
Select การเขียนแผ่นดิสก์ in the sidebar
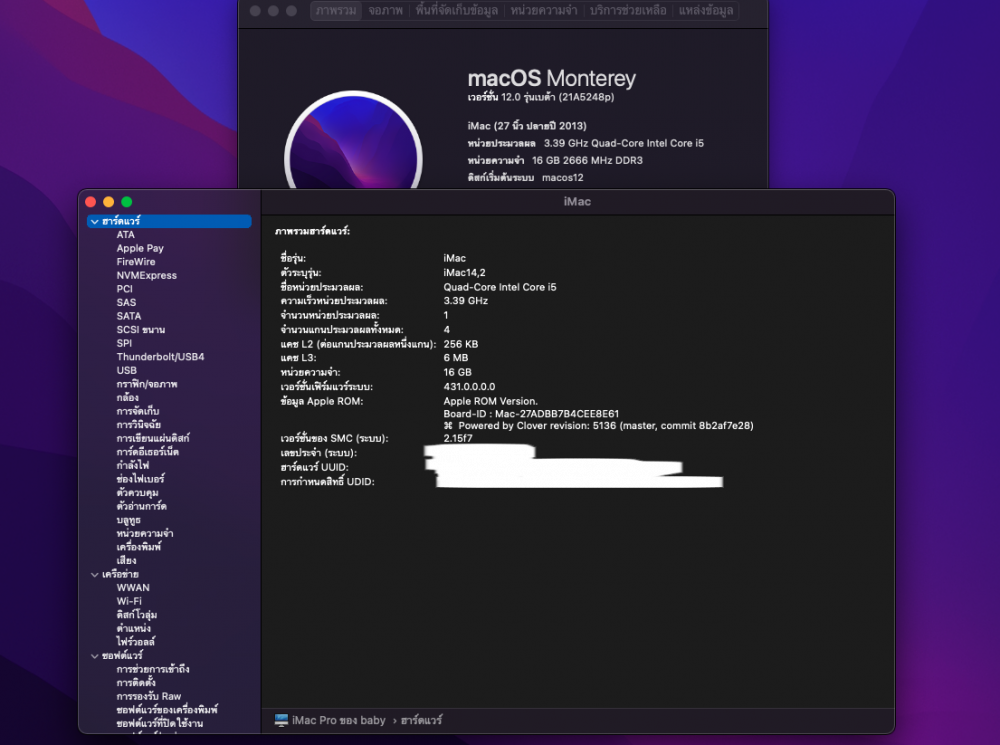coord(152,438)
